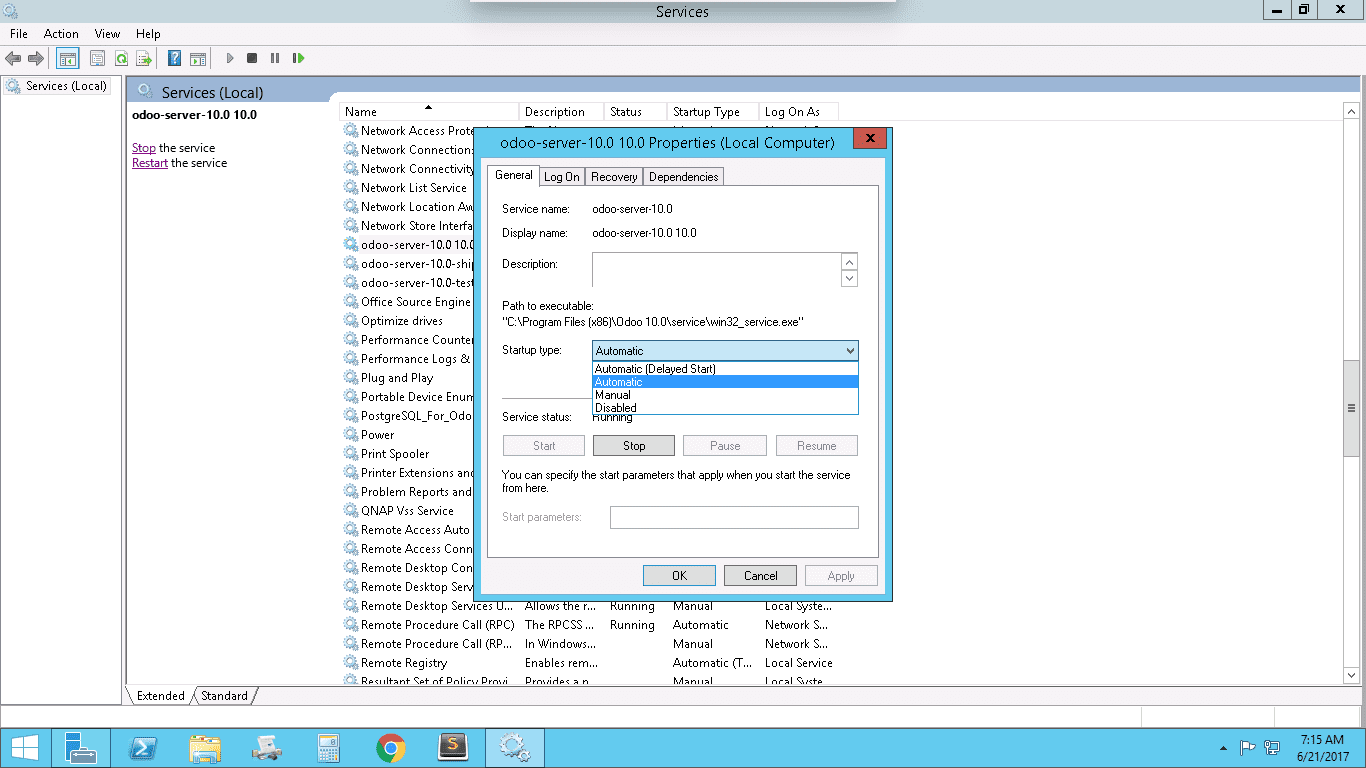
Task: Select the Network List Service row
Action: (408, 188)
